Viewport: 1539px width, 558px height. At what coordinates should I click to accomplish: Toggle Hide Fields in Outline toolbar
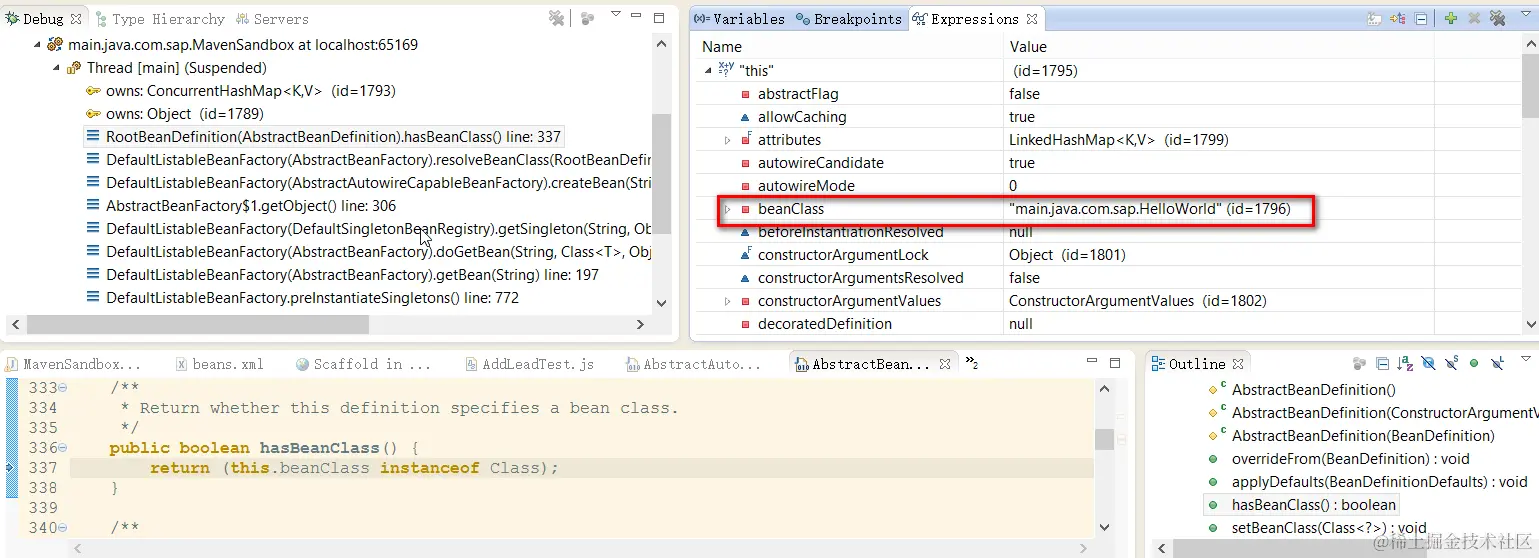click(1428, 364)
